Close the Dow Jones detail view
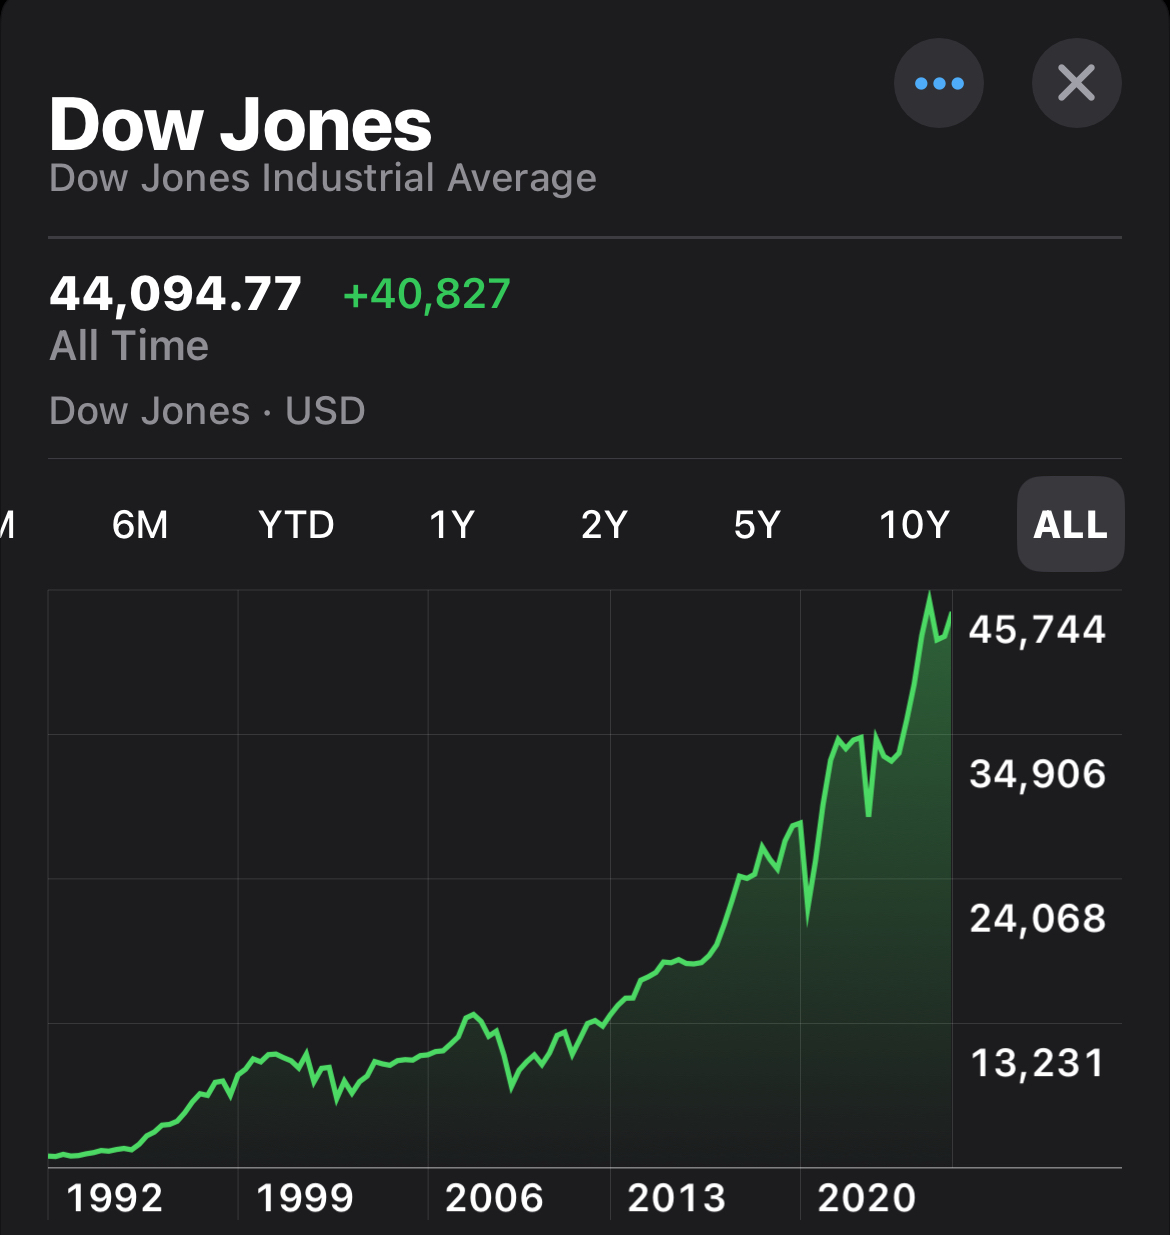The image size is (1170, 1235). [1076, 83]
